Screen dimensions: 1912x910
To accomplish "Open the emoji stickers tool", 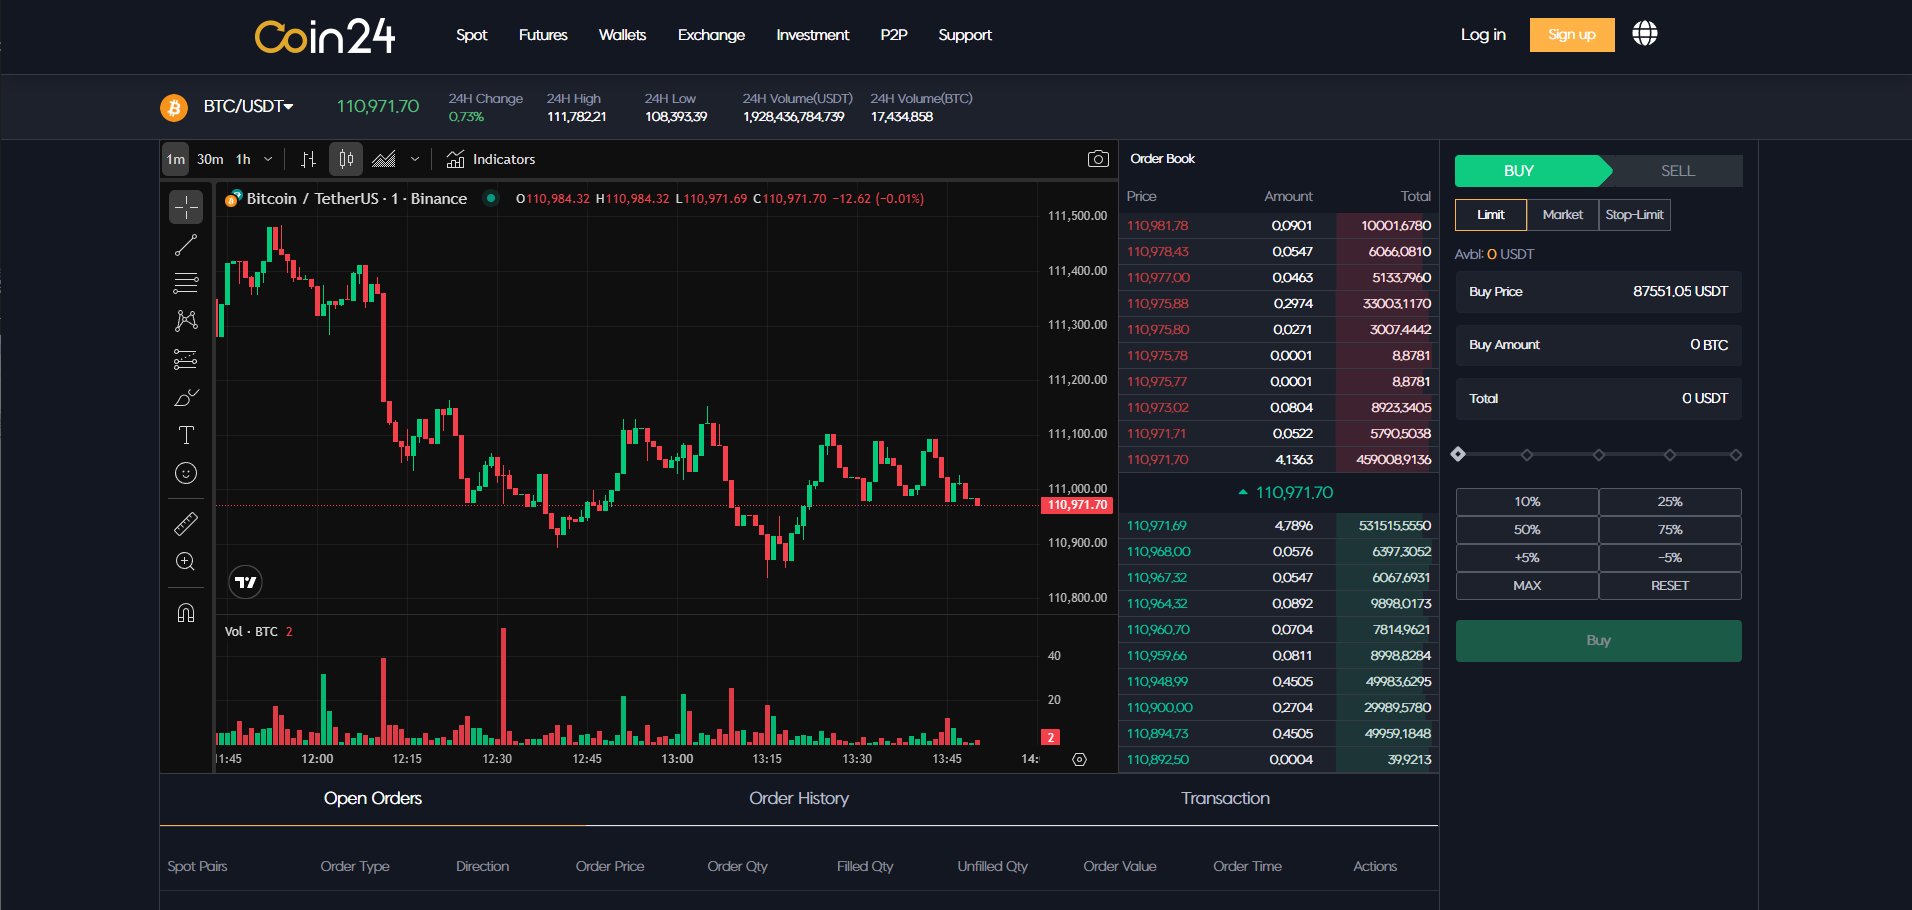I will [x=186, y=473].
